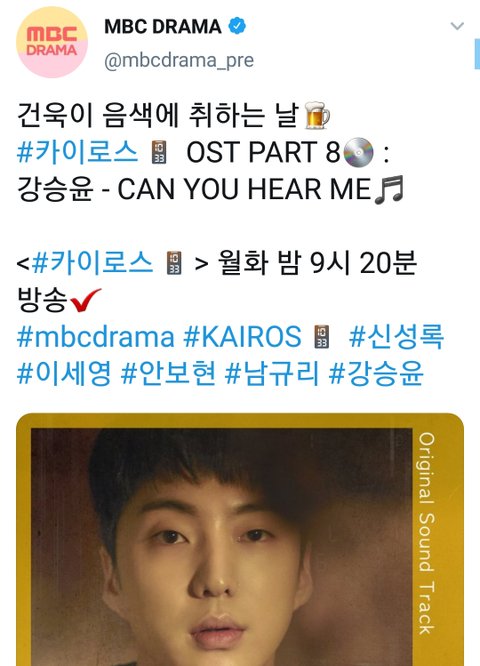The image size is (480, 666).
Task: Open the #안보현 hashtag
Action: pos(168,373)
